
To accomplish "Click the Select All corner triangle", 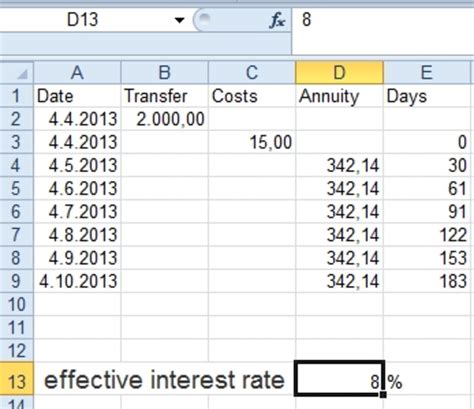I will [17, 72].
